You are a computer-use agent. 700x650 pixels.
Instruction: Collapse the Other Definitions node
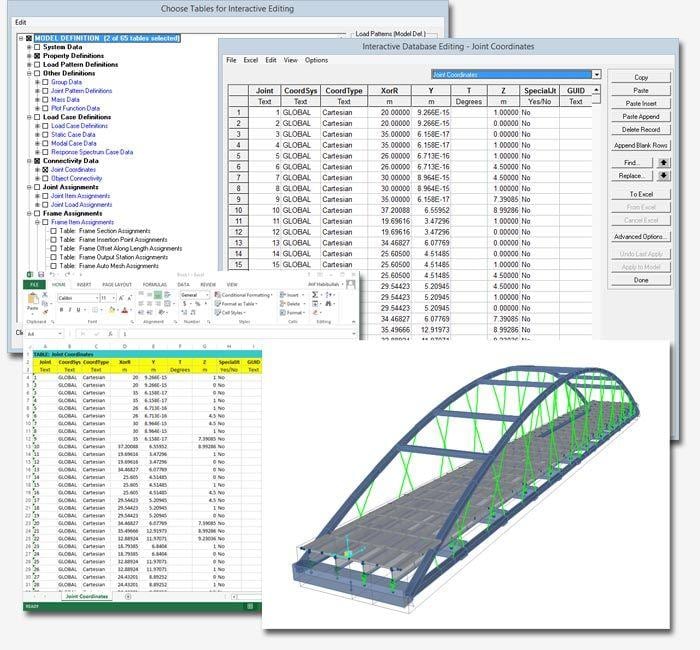[29, 73]
